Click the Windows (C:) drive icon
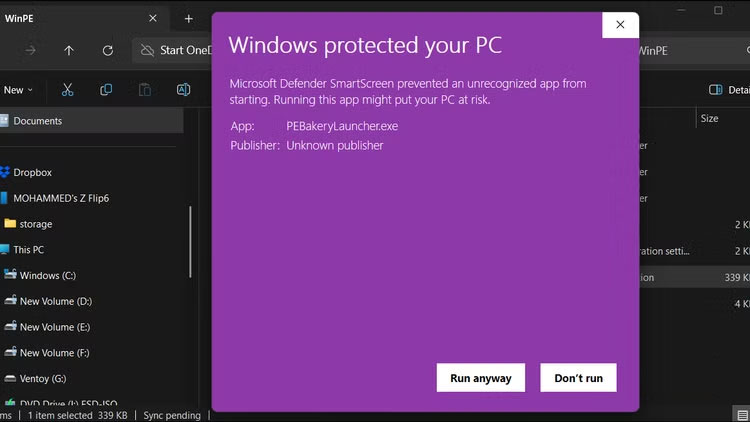This screenshot has height=422, width=750. (x=10, y=275)
